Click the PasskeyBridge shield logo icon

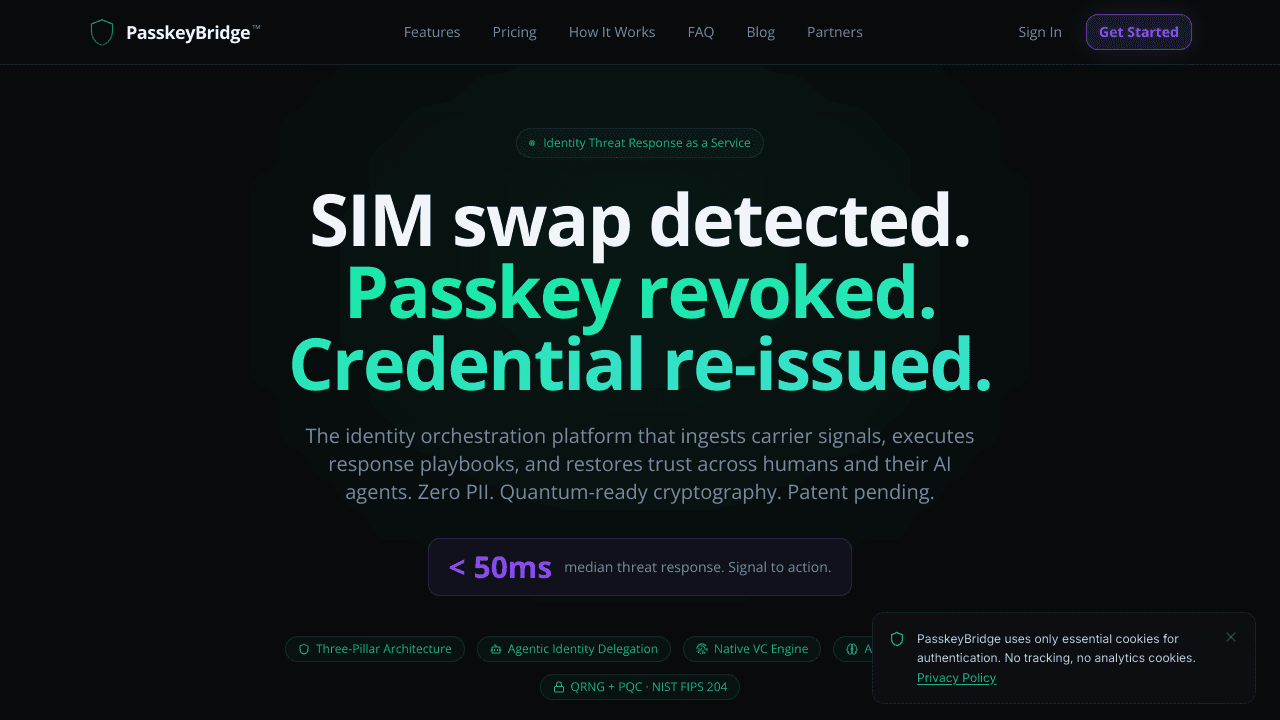click(x=102, y=32)
